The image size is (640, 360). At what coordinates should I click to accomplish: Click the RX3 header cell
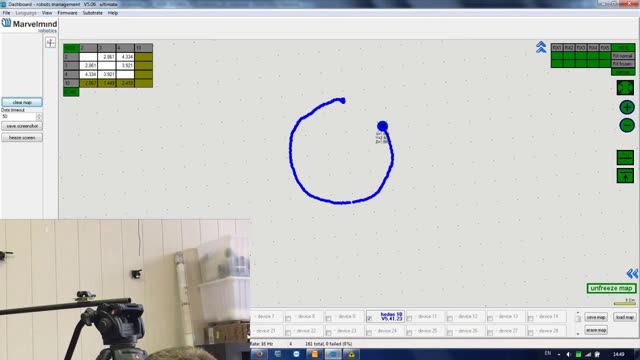[581, 48]
